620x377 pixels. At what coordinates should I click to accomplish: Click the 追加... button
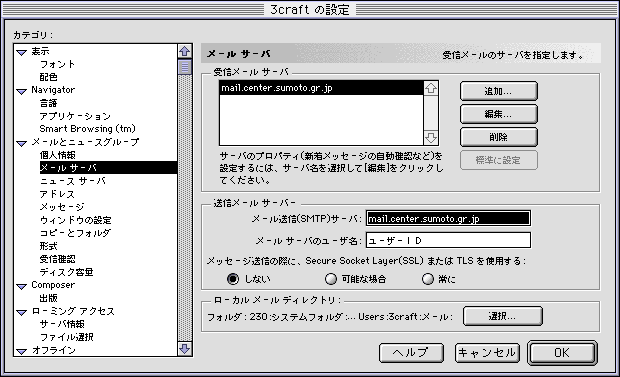point(499,91)
